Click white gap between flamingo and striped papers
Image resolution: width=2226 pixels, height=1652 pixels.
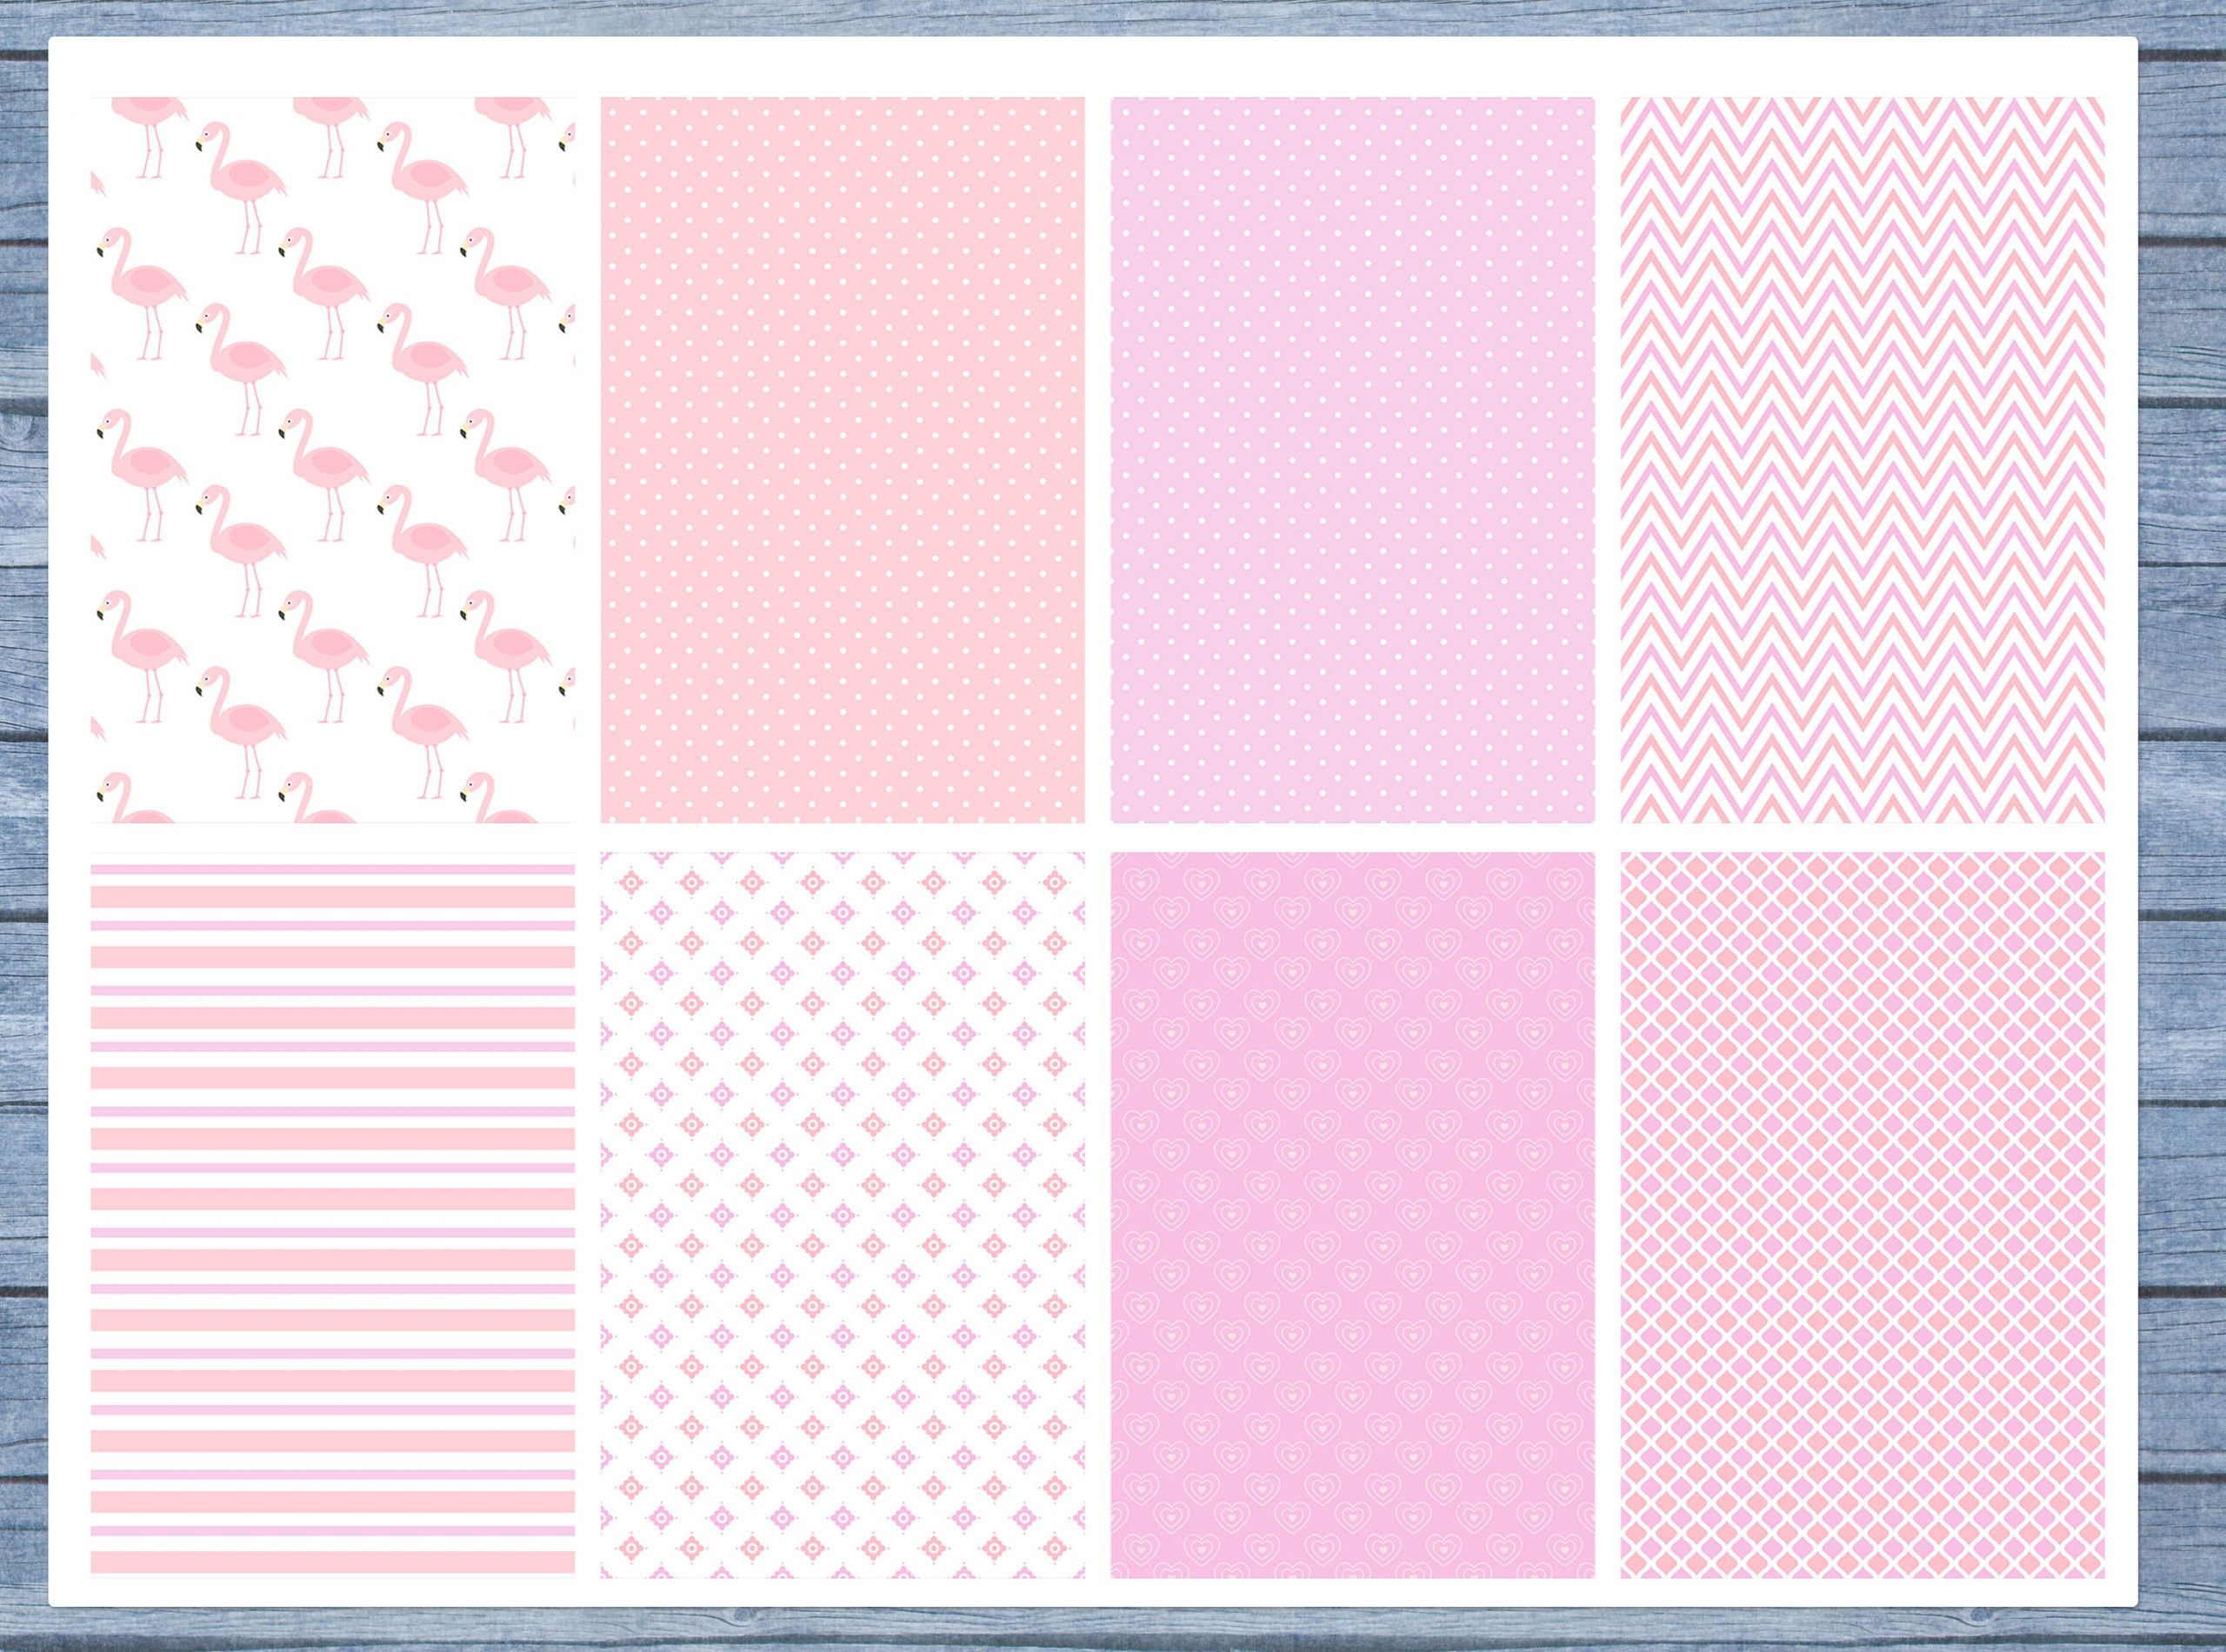tap(332, 837)
